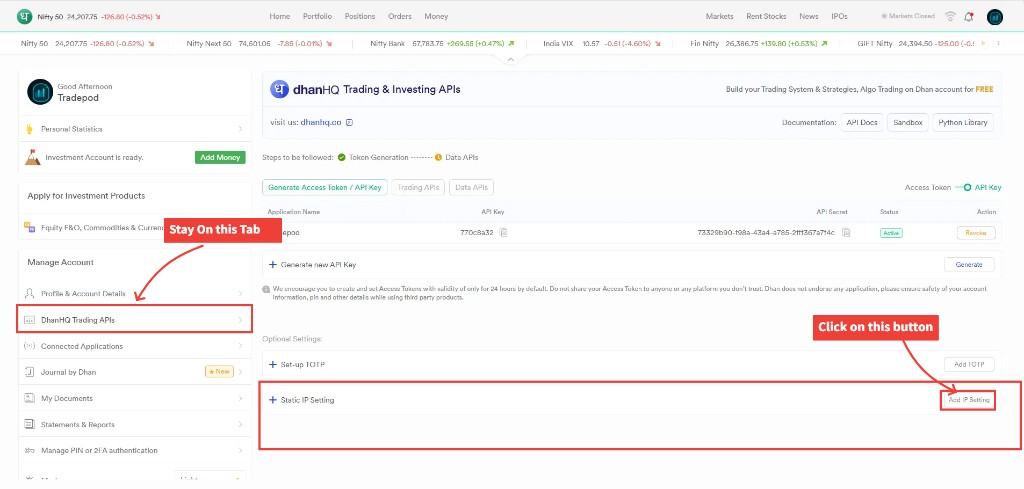Click the API Docs button
Screen dimensions: 1024x489
[x=861, y=123]
